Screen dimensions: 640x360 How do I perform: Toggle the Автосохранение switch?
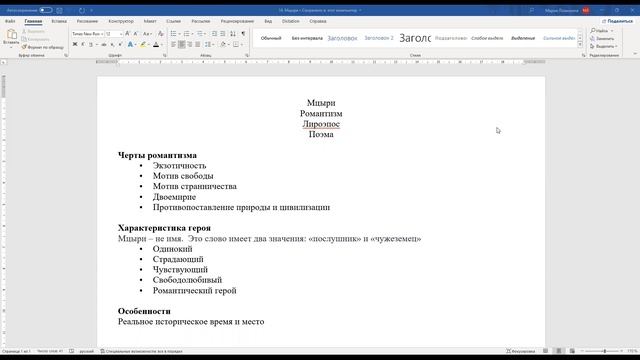(x=46, y=10)
